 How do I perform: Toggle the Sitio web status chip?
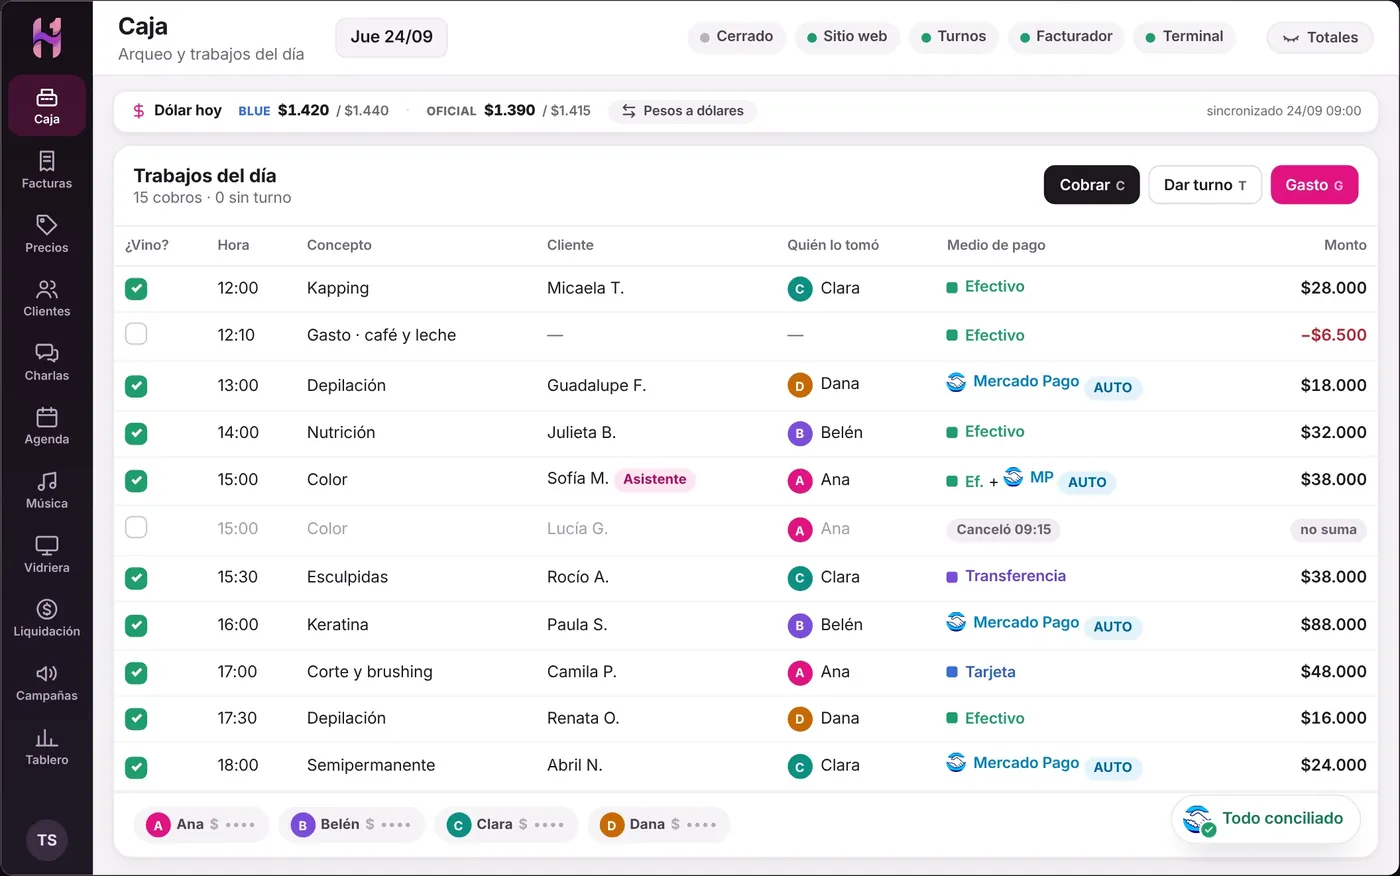coord(847,37)
